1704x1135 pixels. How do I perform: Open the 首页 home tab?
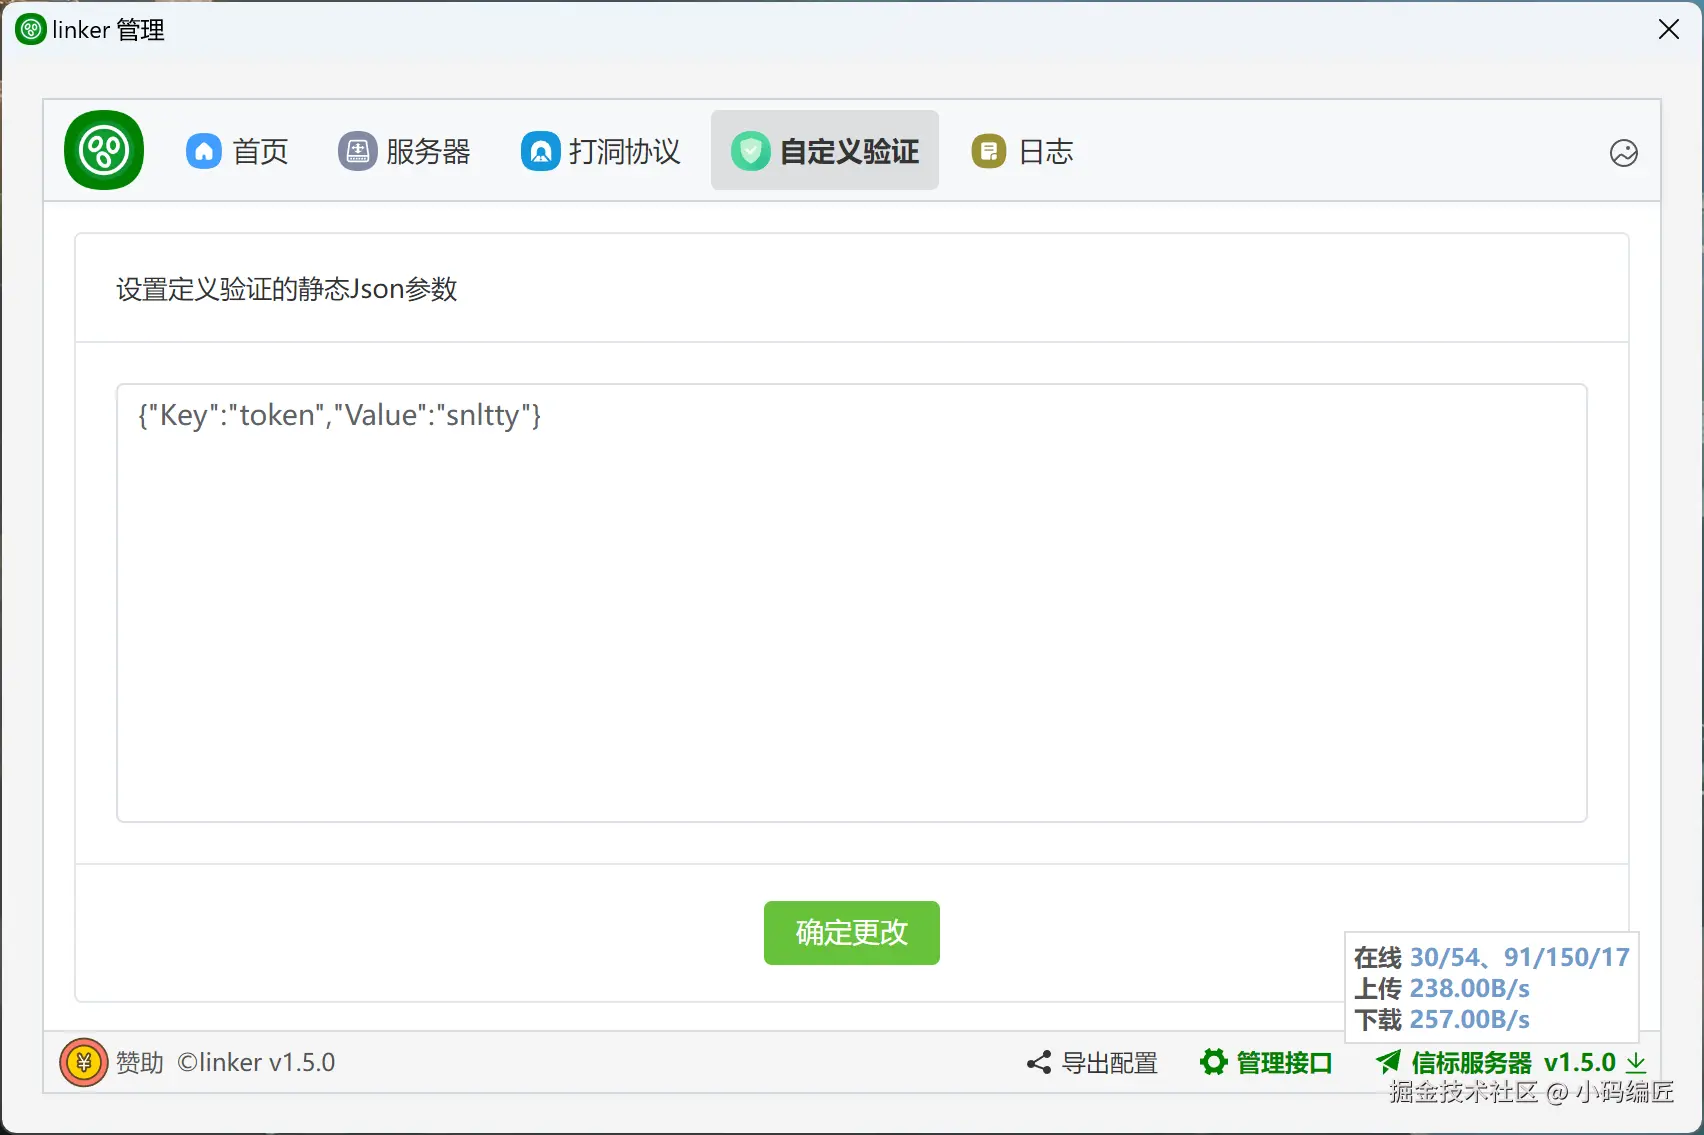coord(238,151)
